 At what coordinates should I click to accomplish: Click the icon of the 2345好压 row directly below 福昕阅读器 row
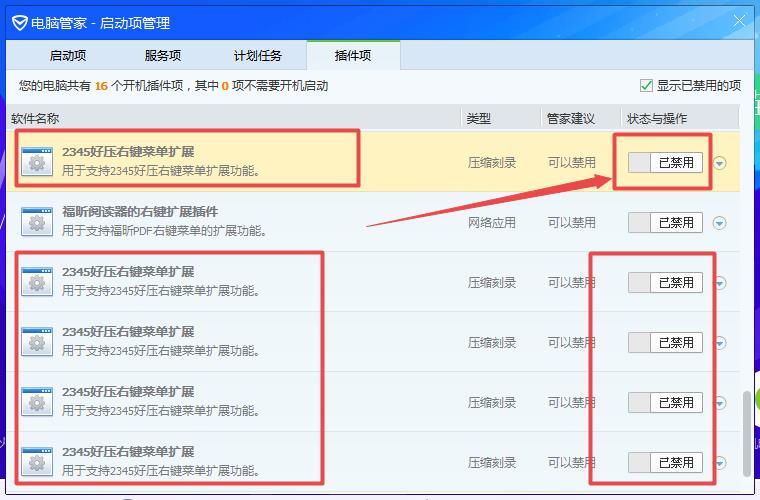[x=37, y=282]
